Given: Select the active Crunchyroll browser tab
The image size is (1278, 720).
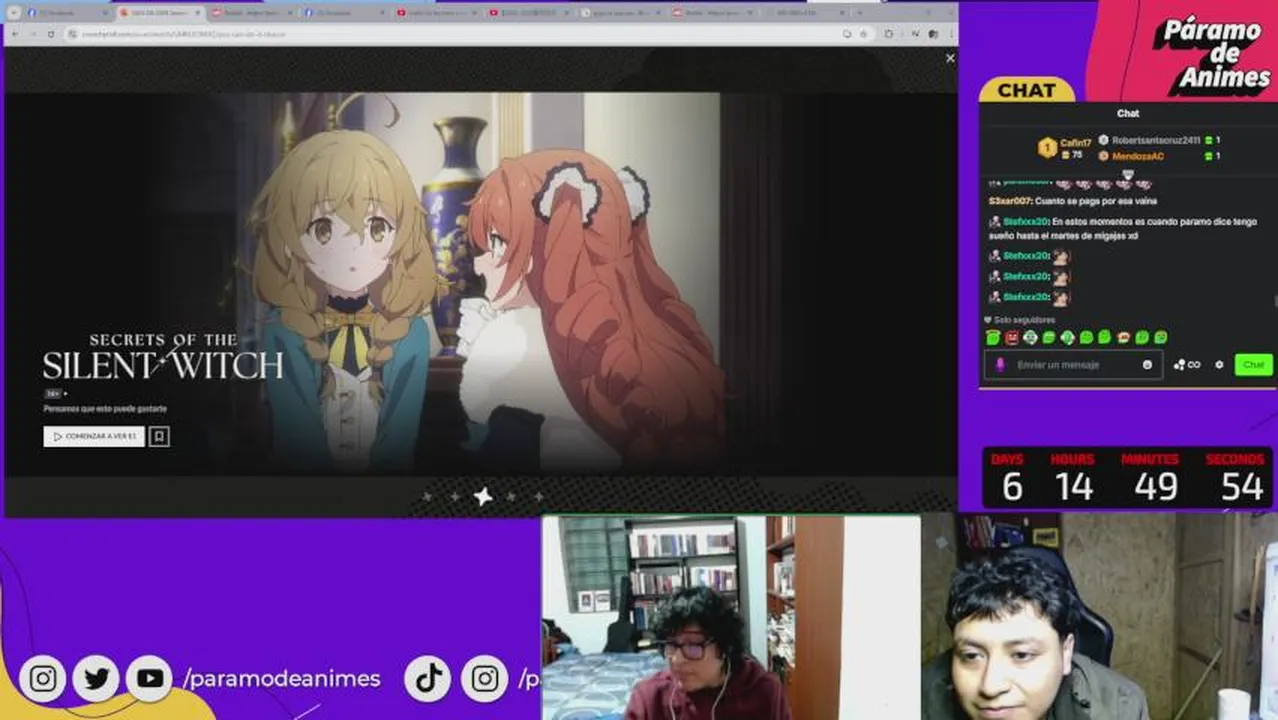Looking at the screenshot, I should (x=160, y=13).
